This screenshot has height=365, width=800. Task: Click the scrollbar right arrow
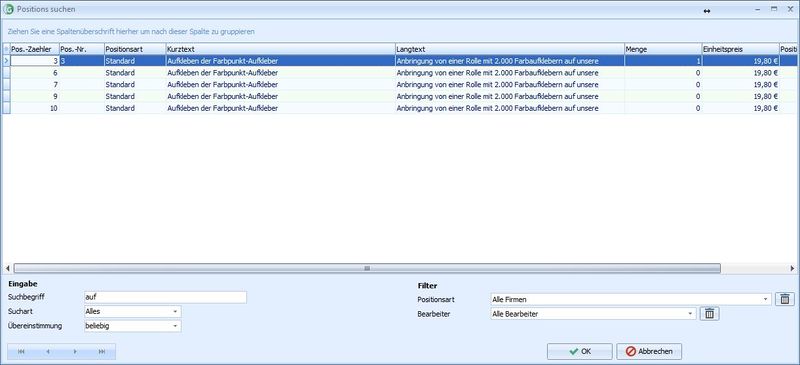792,268
